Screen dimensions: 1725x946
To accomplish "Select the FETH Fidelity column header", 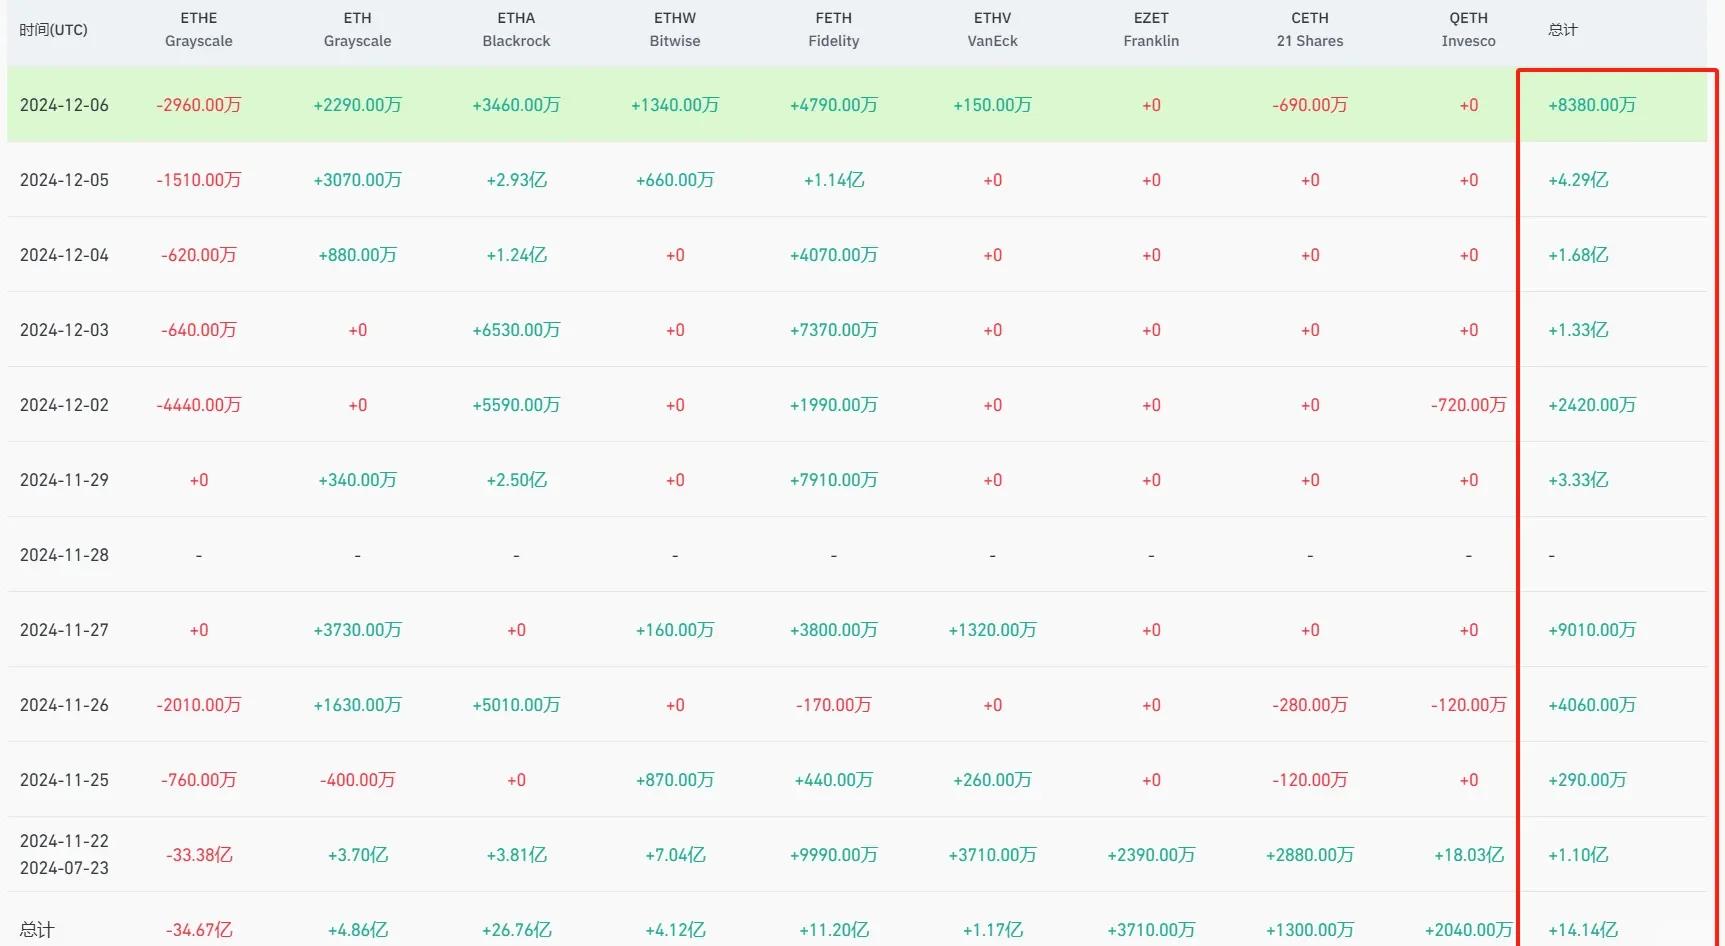I will (833, 30).
